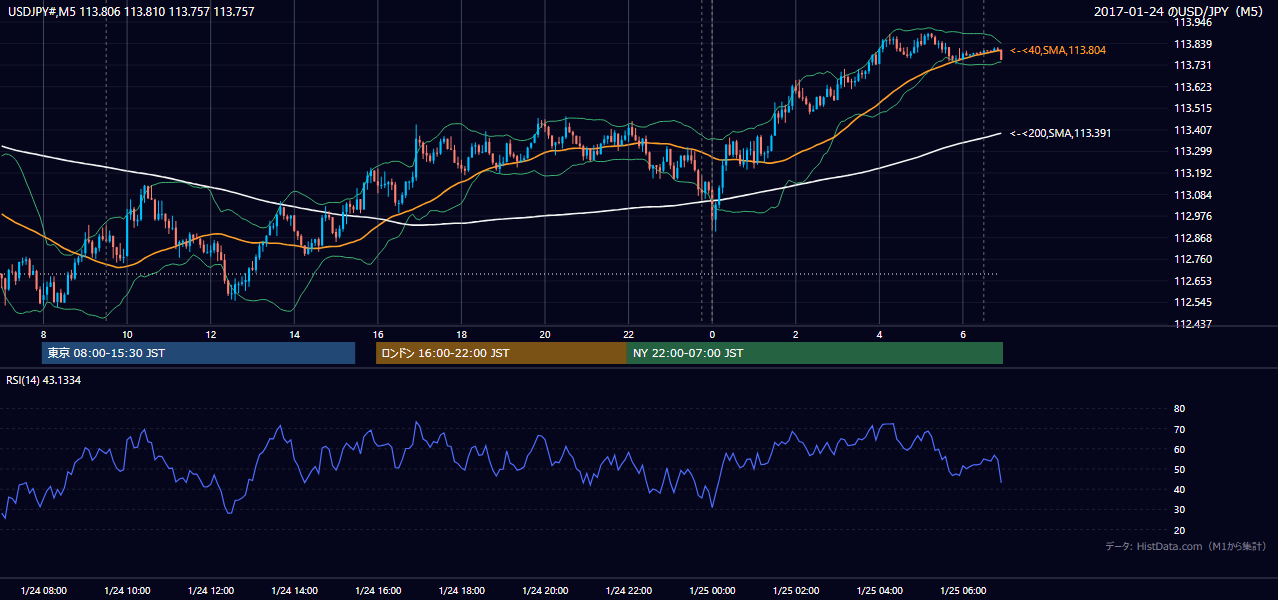Click price axis value 112.545
1278x600 pixels.
pos(1192,303)
